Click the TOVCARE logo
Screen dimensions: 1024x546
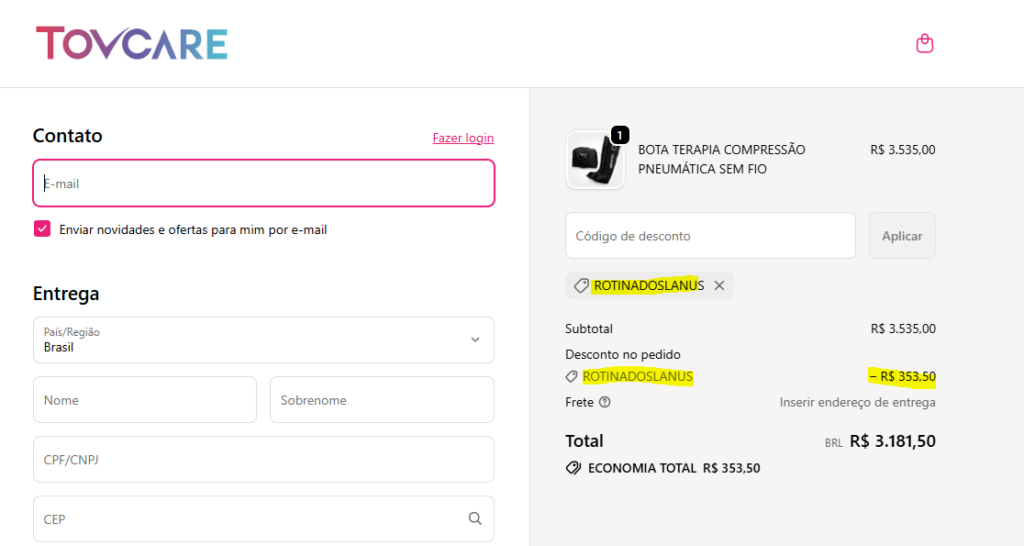point(132,43)
